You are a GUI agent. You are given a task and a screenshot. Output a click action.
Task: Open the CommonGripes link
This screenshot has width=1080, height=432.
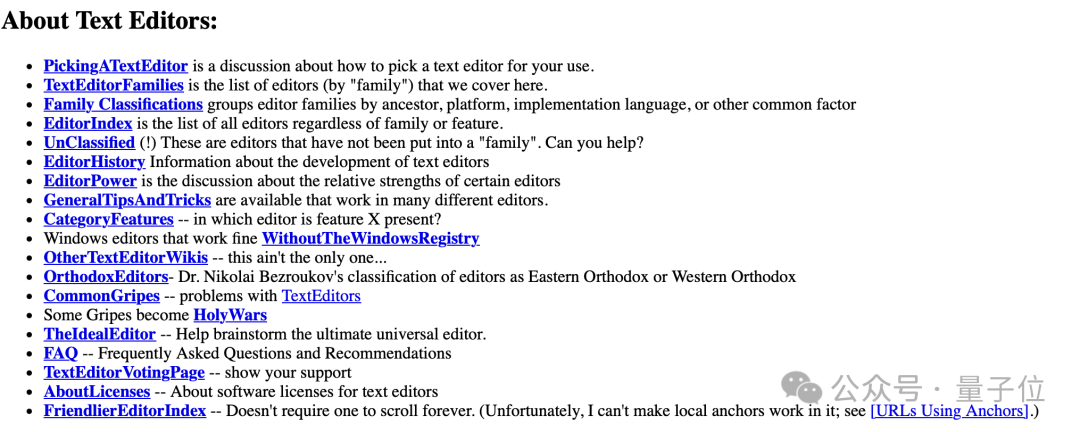[102, 296]
